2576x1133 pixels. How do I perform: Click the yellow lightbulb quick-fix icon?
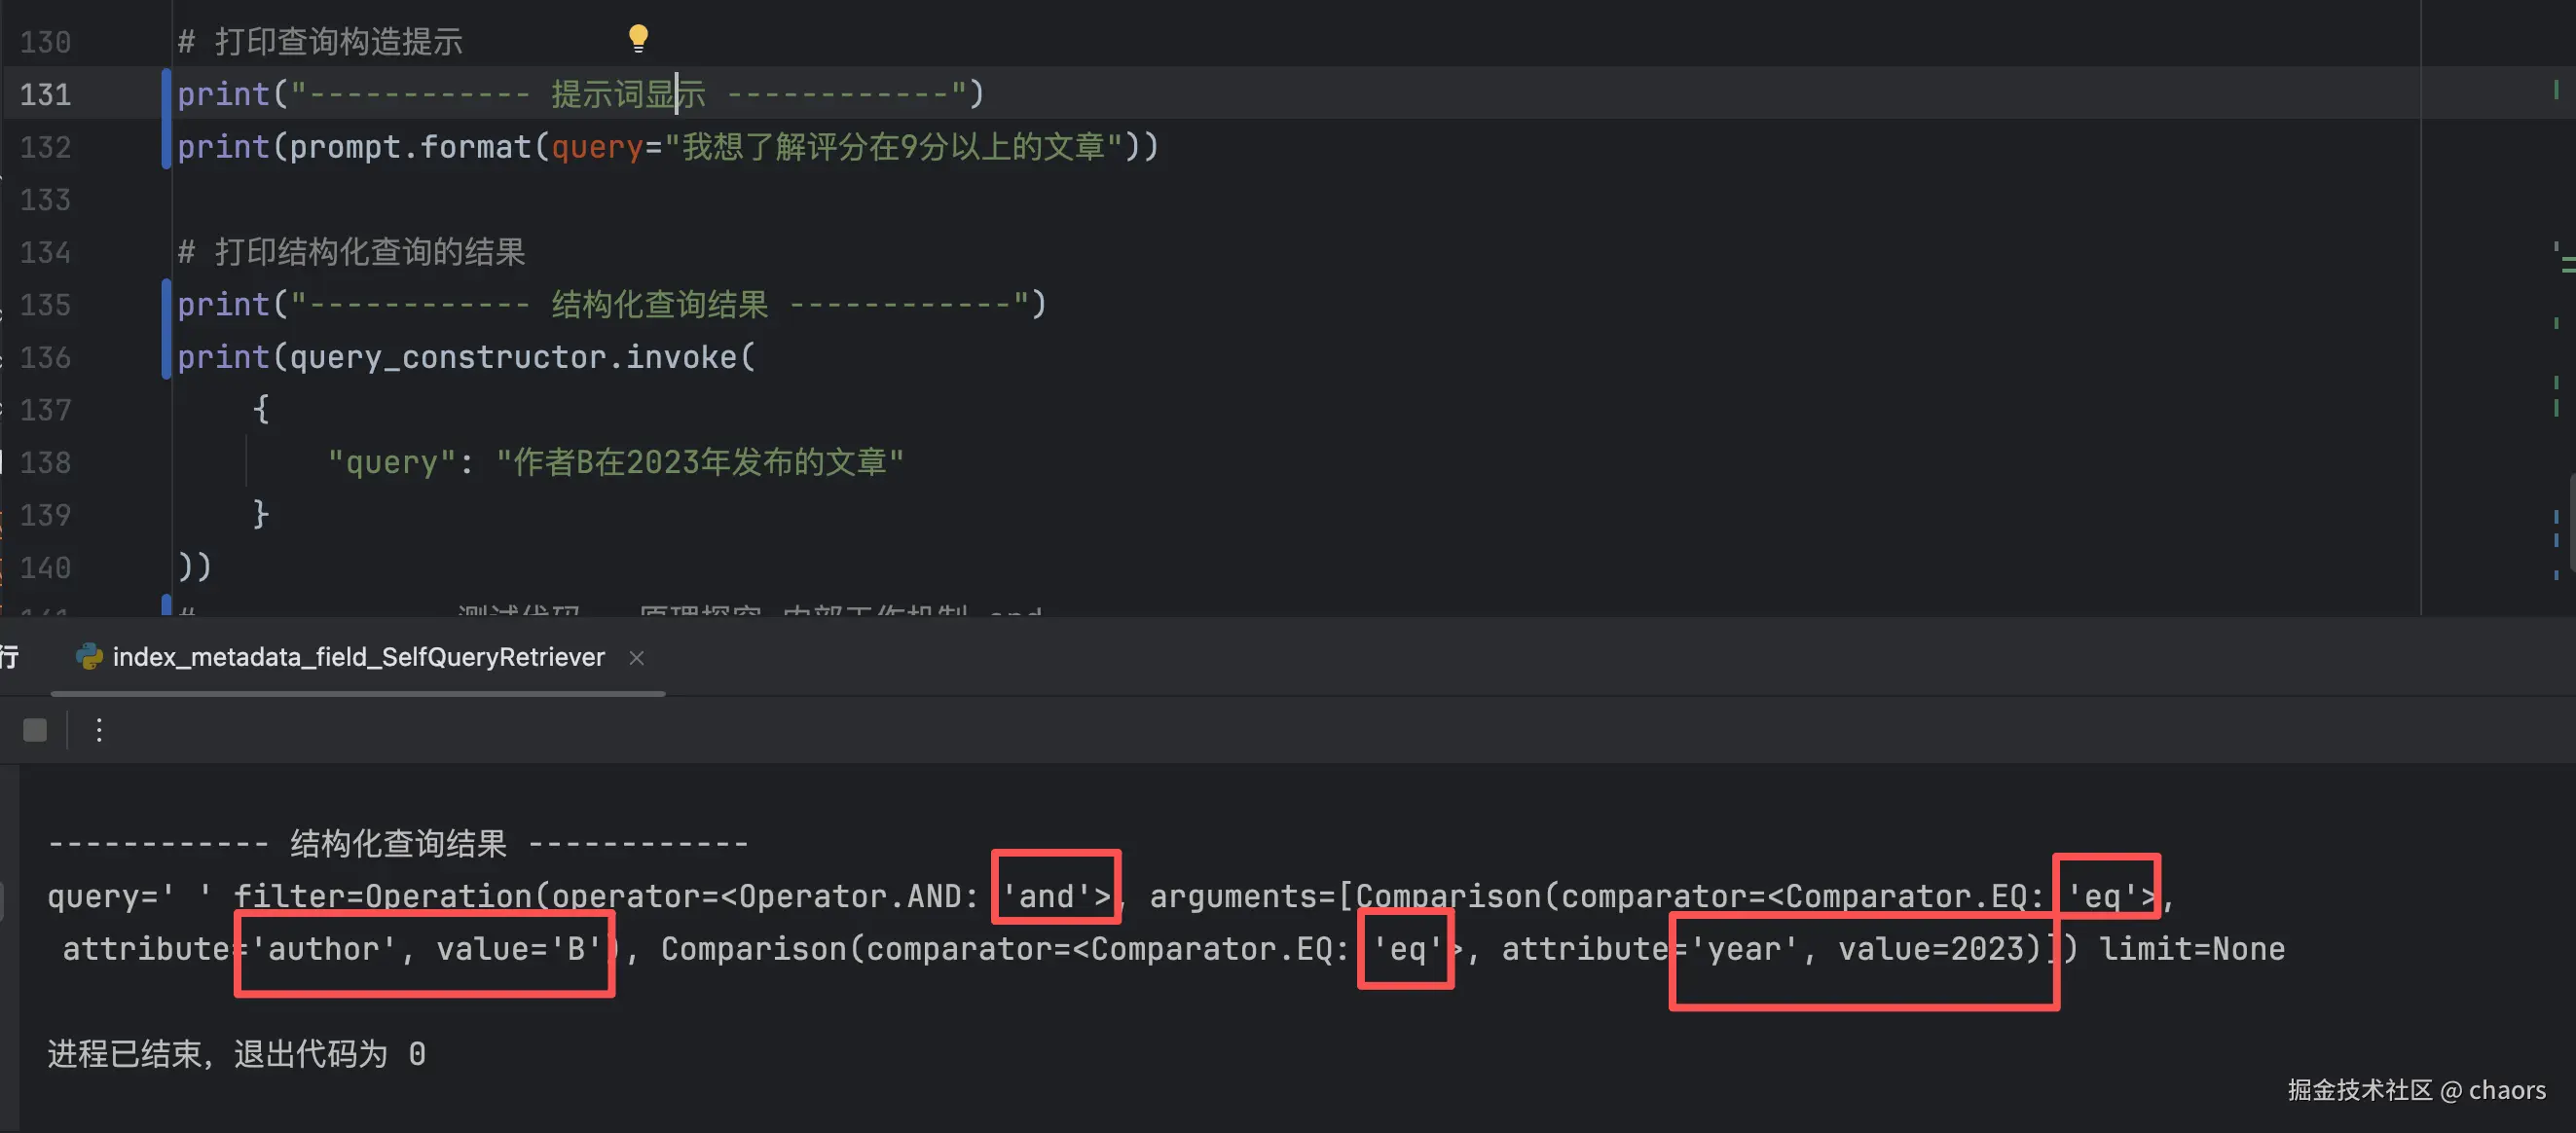point(638,38)
